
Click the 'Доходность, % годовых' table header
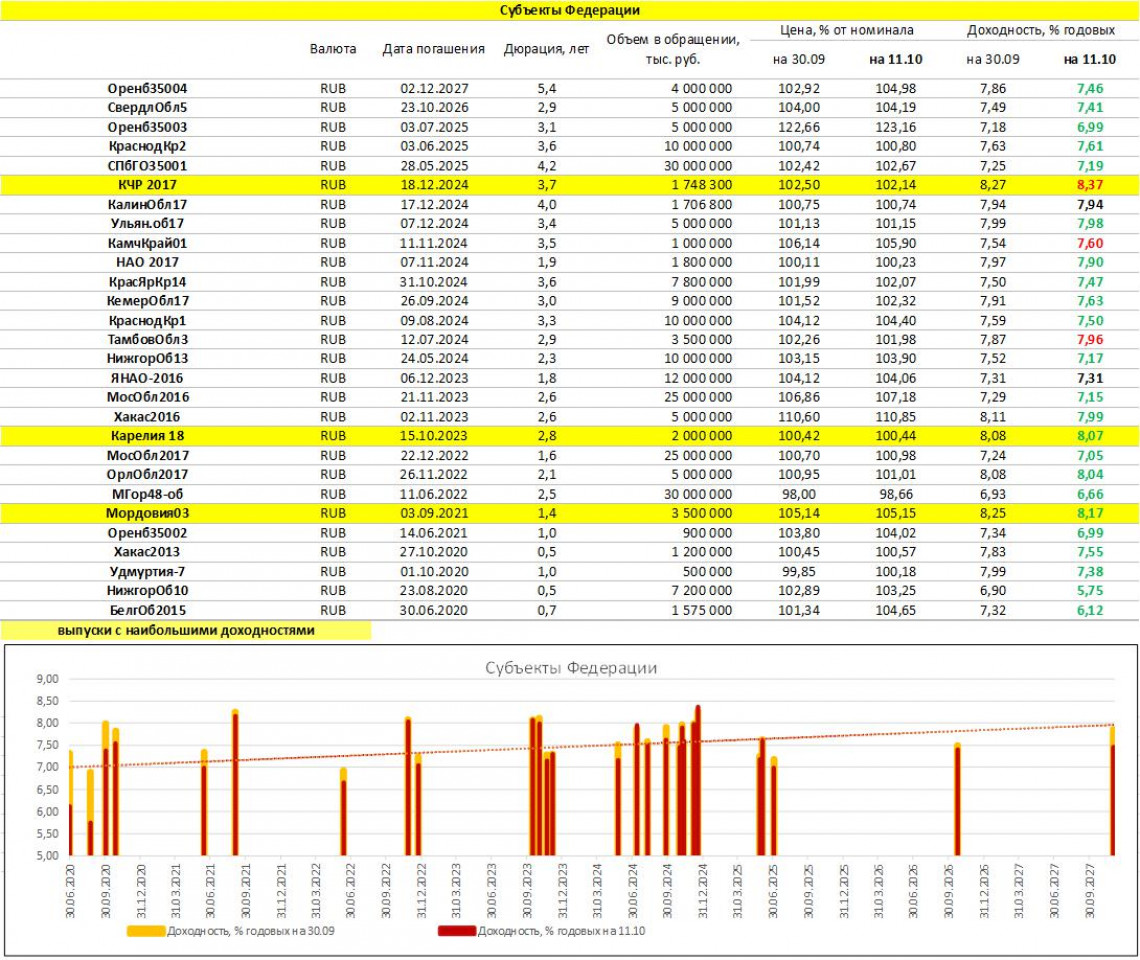(1042, 31)
